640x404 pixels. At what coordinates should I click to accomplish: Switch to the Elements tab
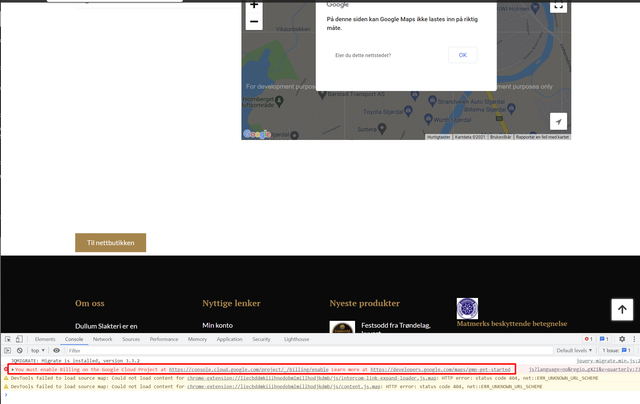point(45,339)
